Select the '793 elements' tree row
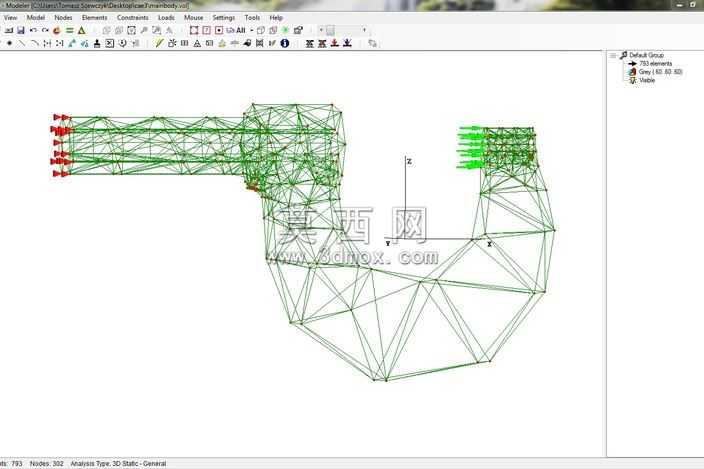 [x=656, y=64]
